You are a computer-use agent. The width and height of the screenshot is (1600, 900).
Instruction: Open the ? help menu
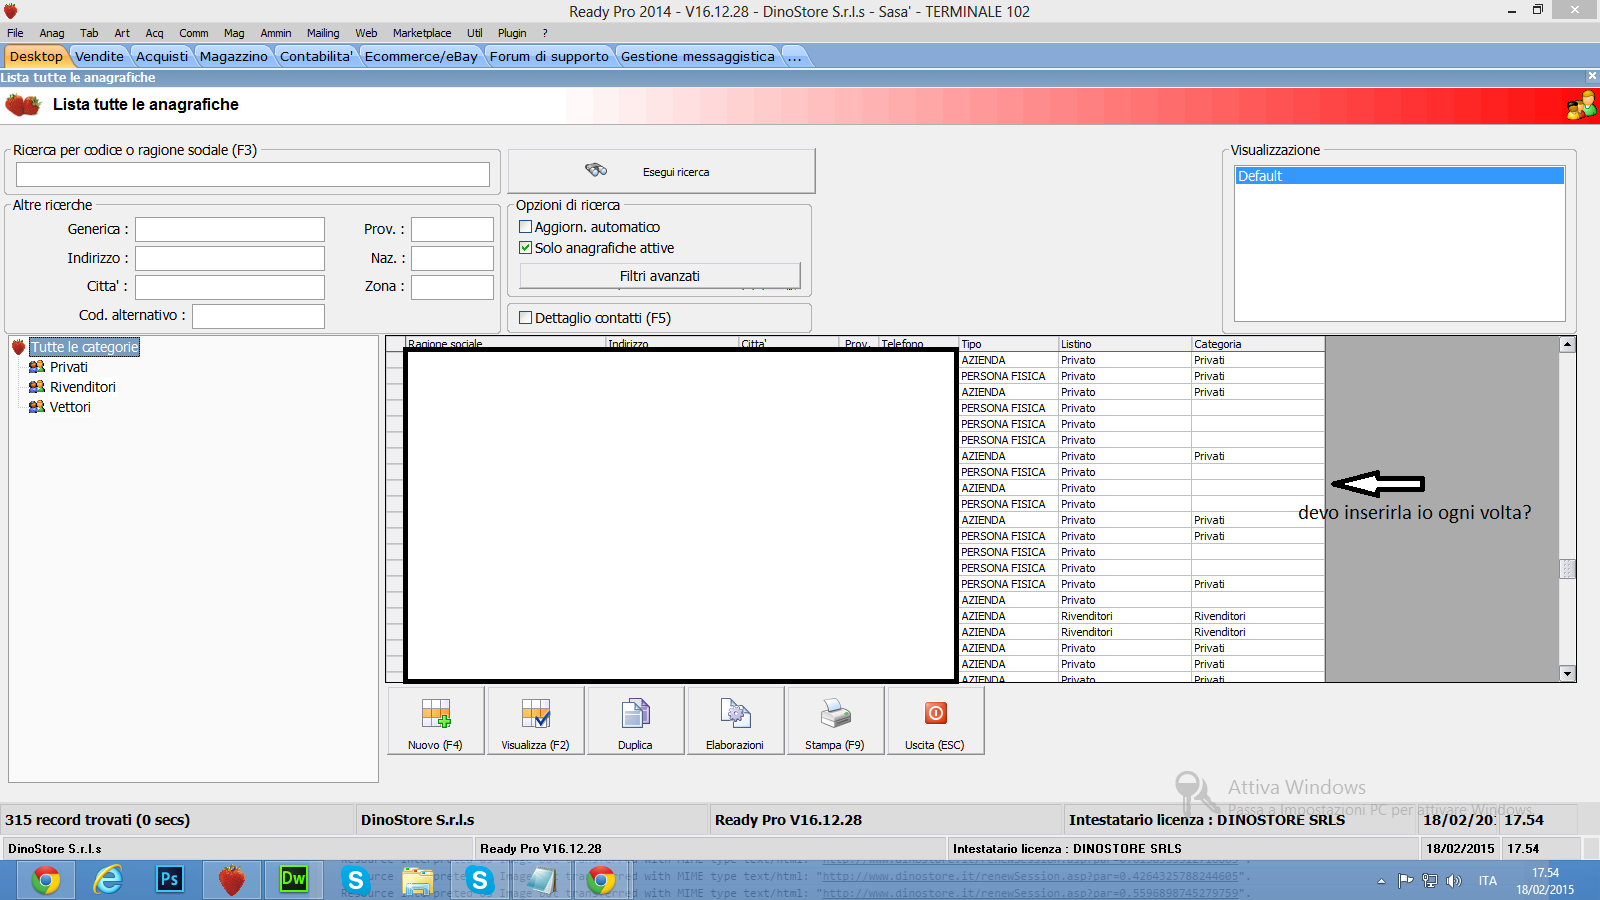point(545,33)
